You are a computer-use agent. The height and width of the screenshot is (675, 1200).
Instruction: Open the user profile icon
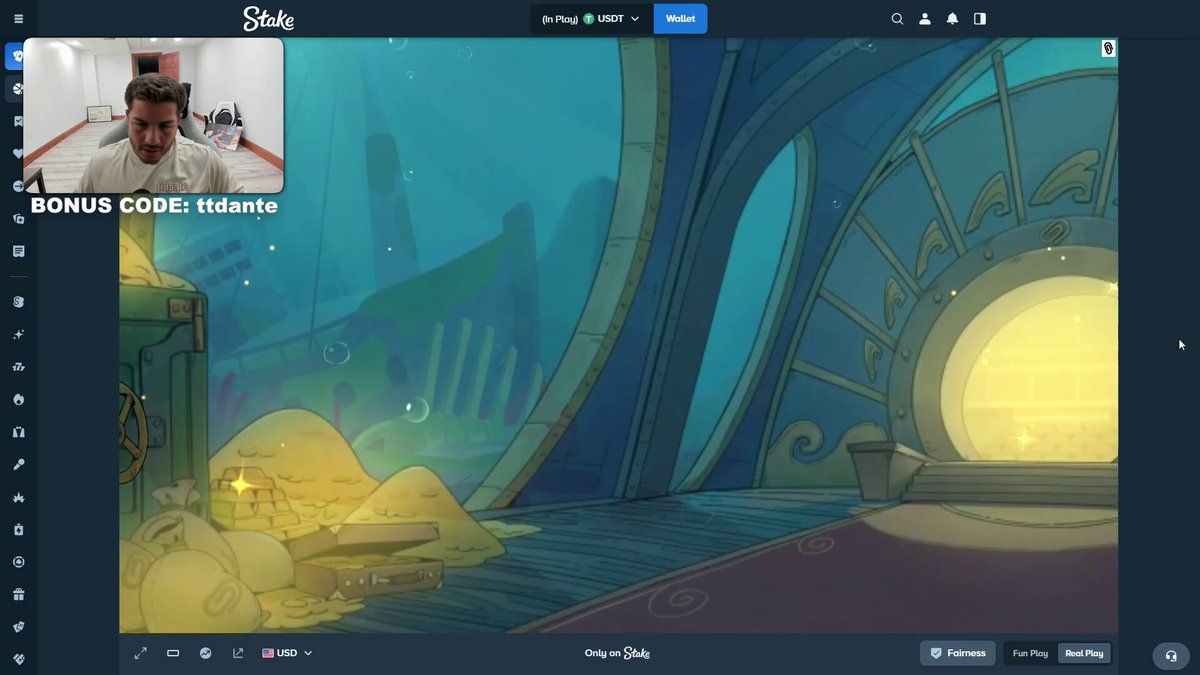(925, 19)
